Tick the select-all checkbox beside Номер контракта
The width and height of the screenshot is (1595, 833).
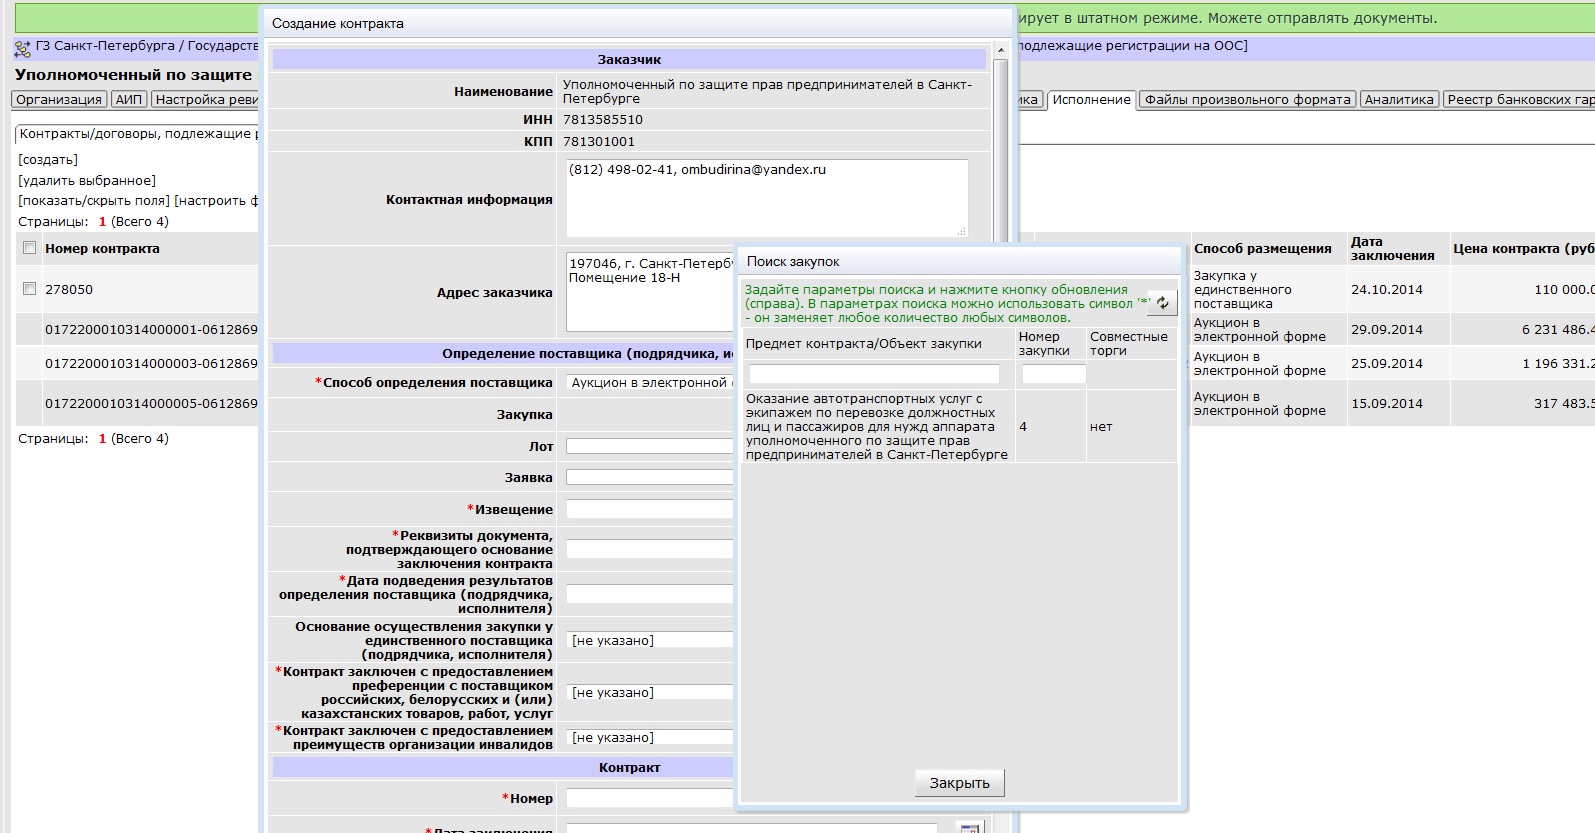[x=29, y=248]
